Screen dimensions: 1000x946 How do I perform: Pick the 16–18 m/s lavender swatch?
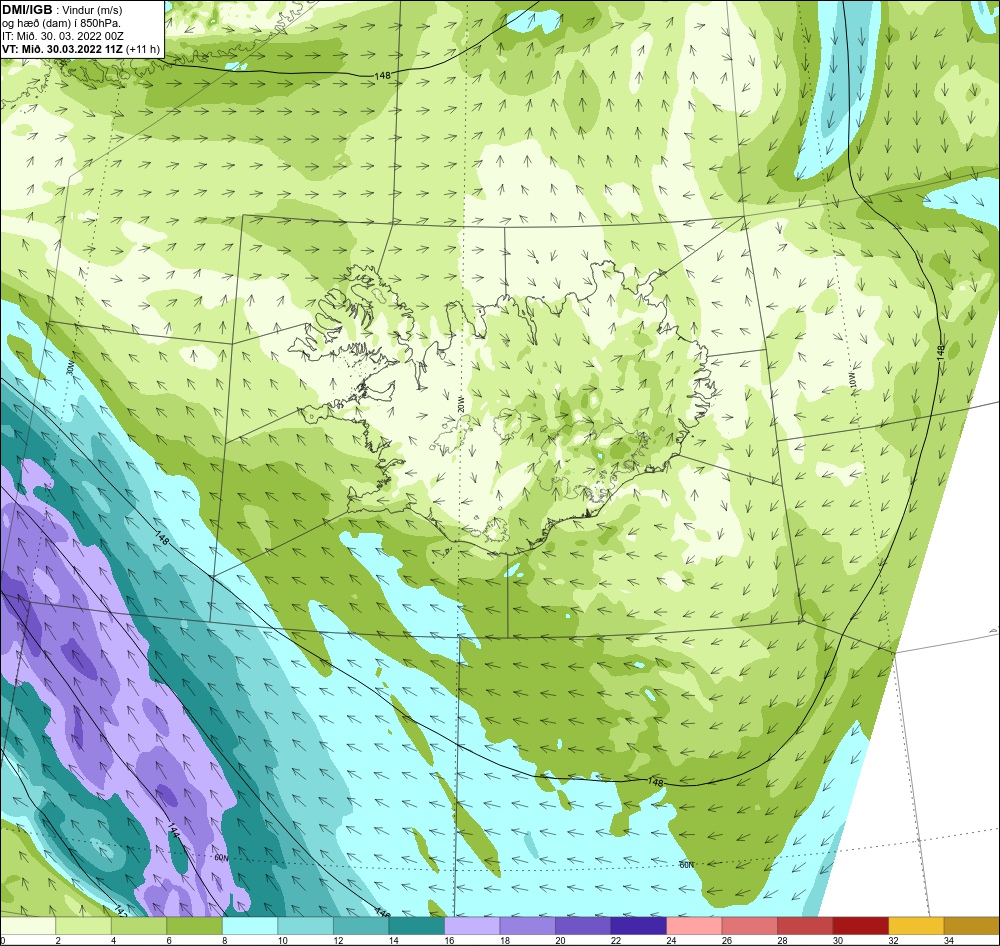pos(472,926)
